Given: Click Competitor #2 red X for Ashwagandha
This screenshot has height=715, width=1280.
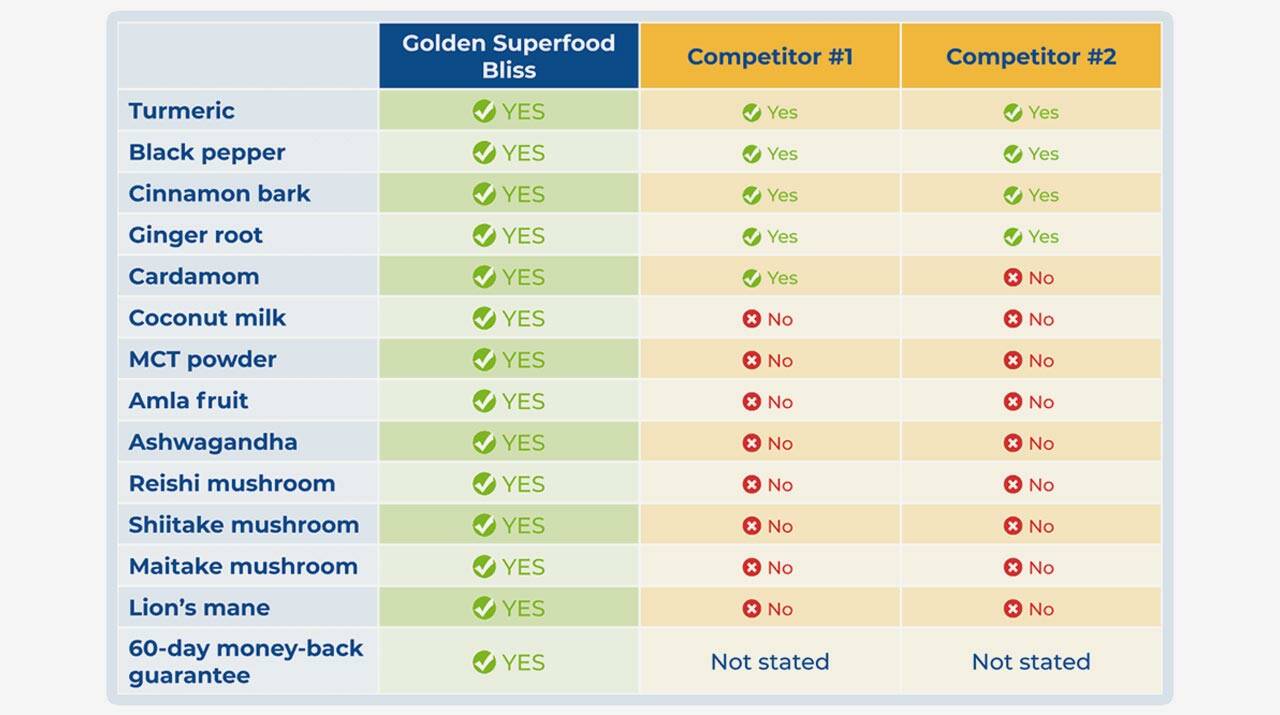Looking at the screenshot, I should pyautogui.click(x=1013, y=443).
